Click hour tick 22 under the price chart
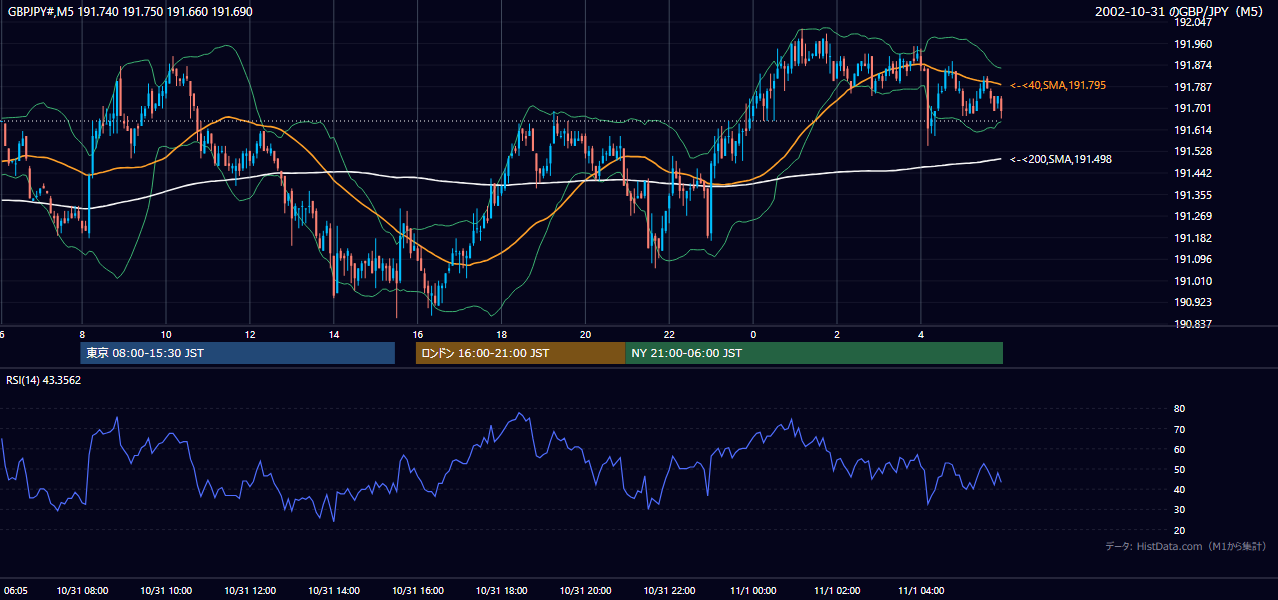The width and height of the screenshot is (1278, 600). click(x=670, y=334)
